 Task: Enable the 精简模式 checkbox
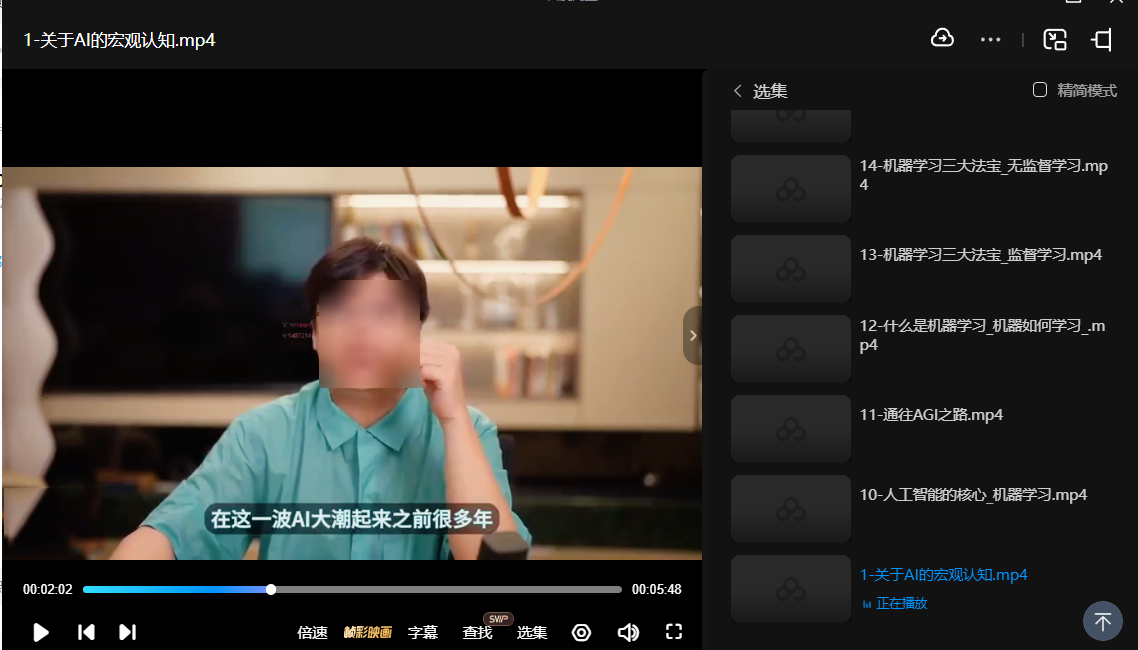(x=1040, y=90)
